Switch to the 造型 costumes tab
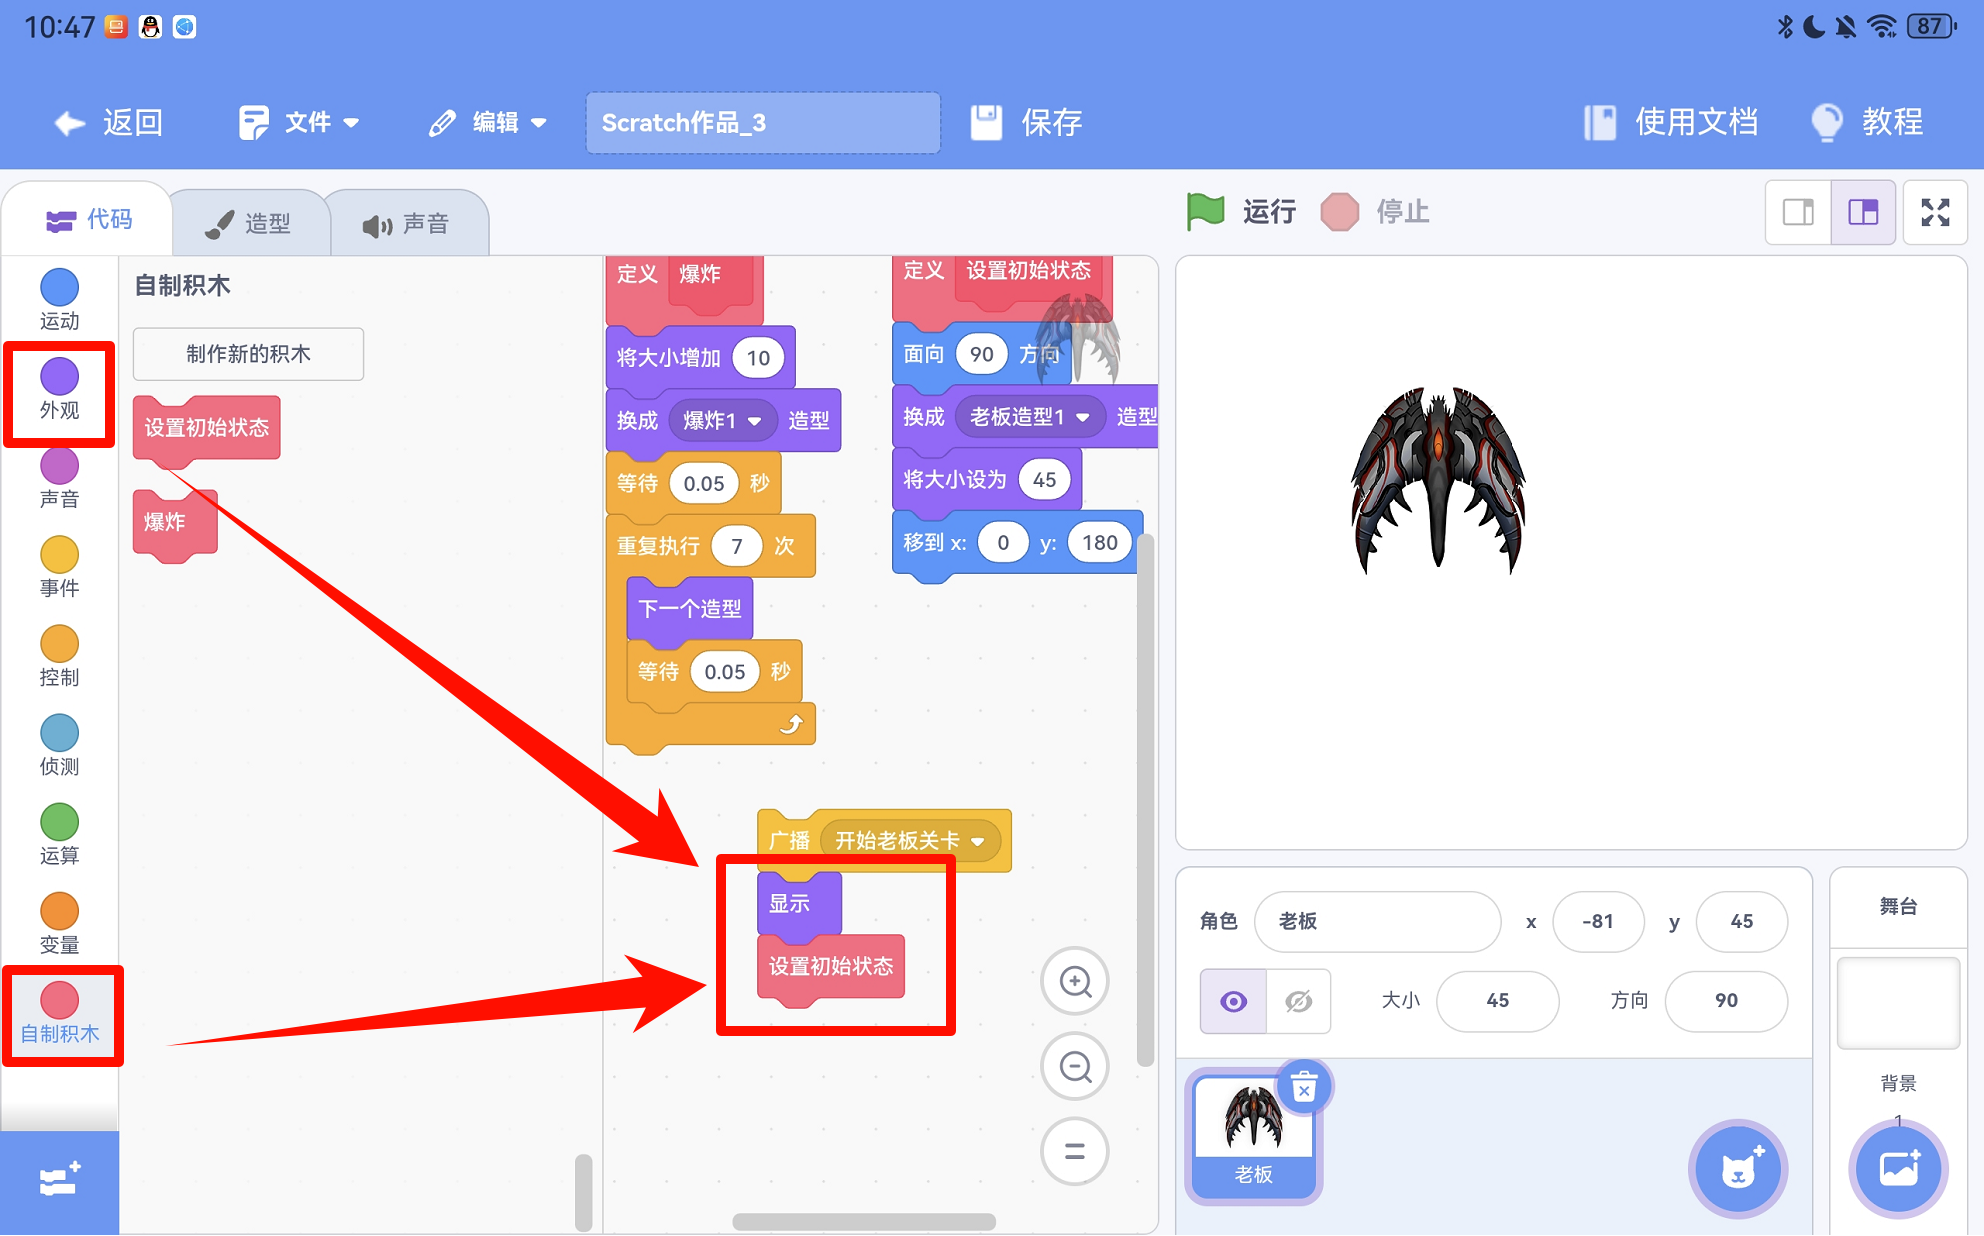This screenshot has height=1236, width=1984. coord(250,223)
